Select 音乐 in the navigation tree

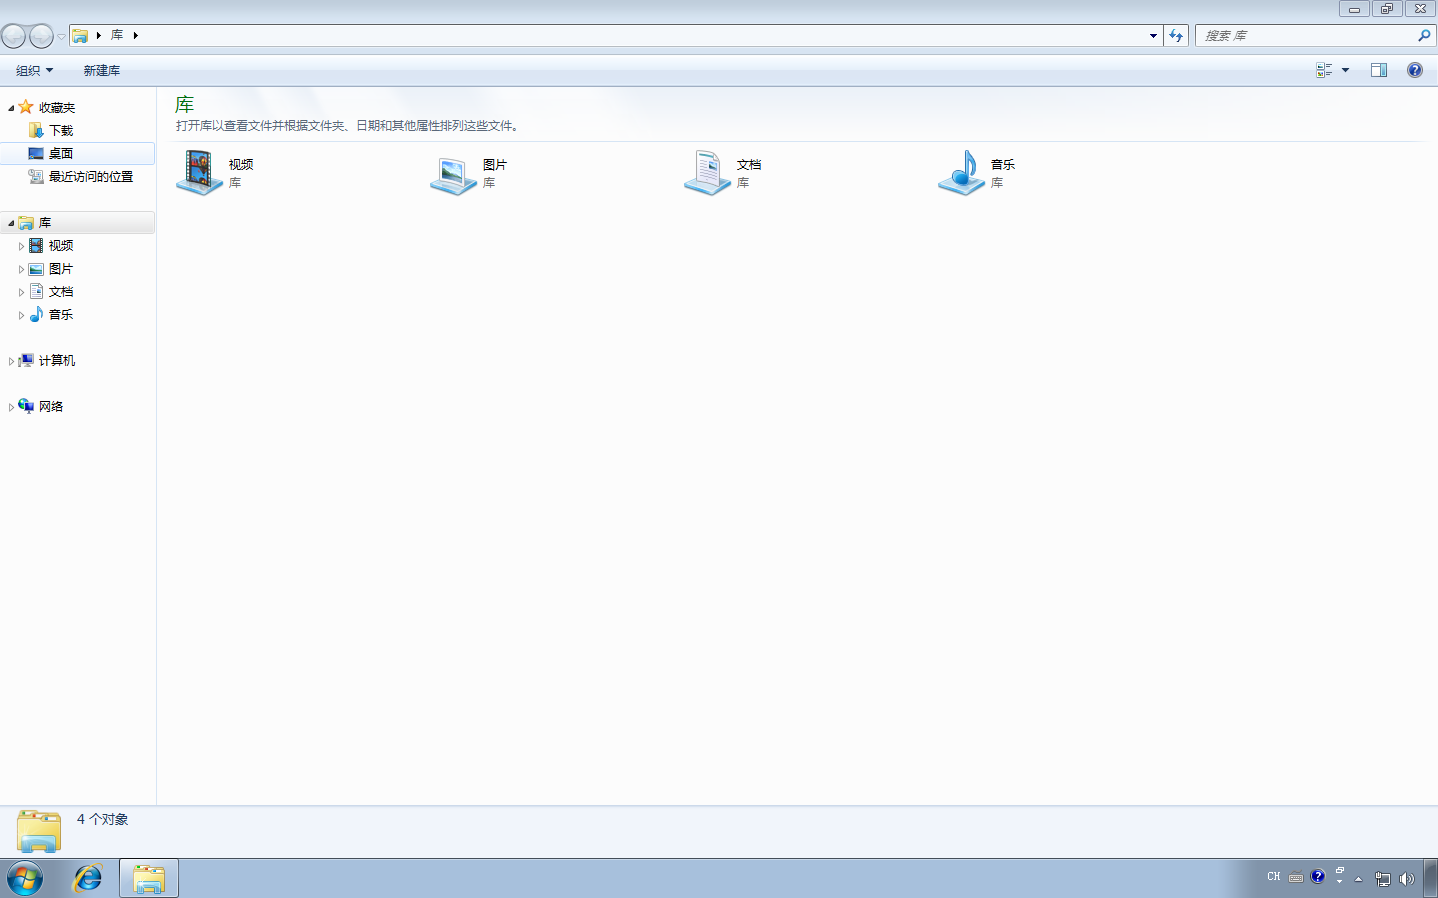click(x=61, y=314)
